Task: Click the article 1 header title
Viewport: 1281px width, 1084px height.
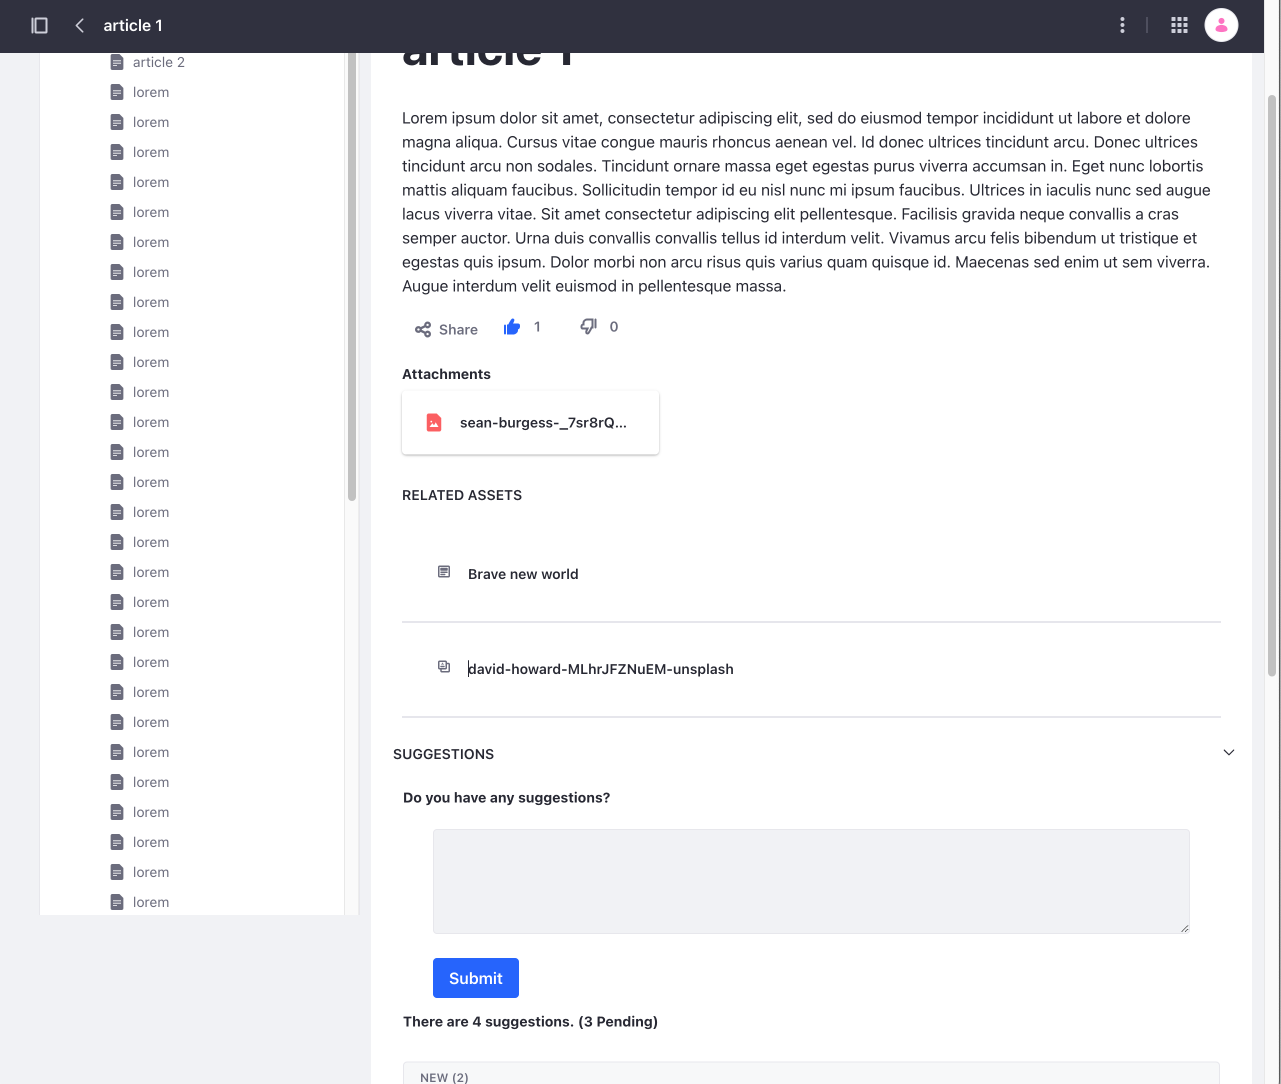Action: click(x=133, y=25)
